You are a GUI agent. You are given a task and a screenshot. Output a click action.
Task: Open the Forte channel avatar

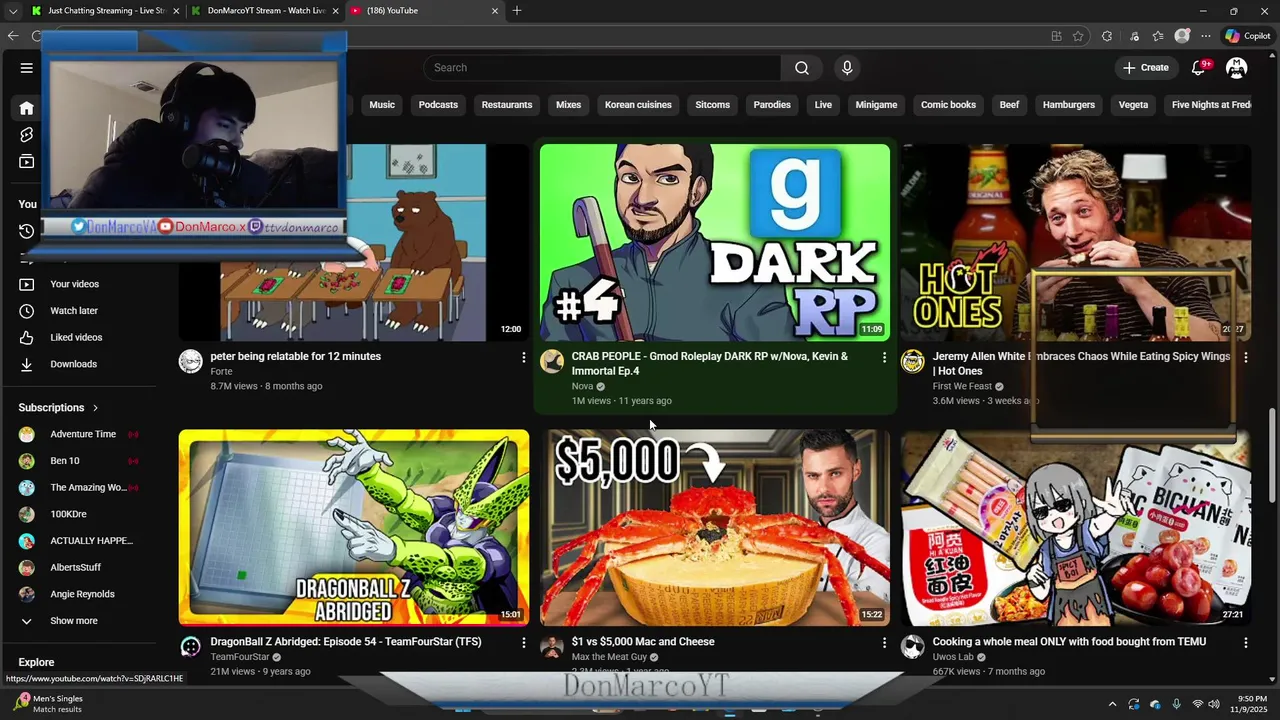coord(191,362)
